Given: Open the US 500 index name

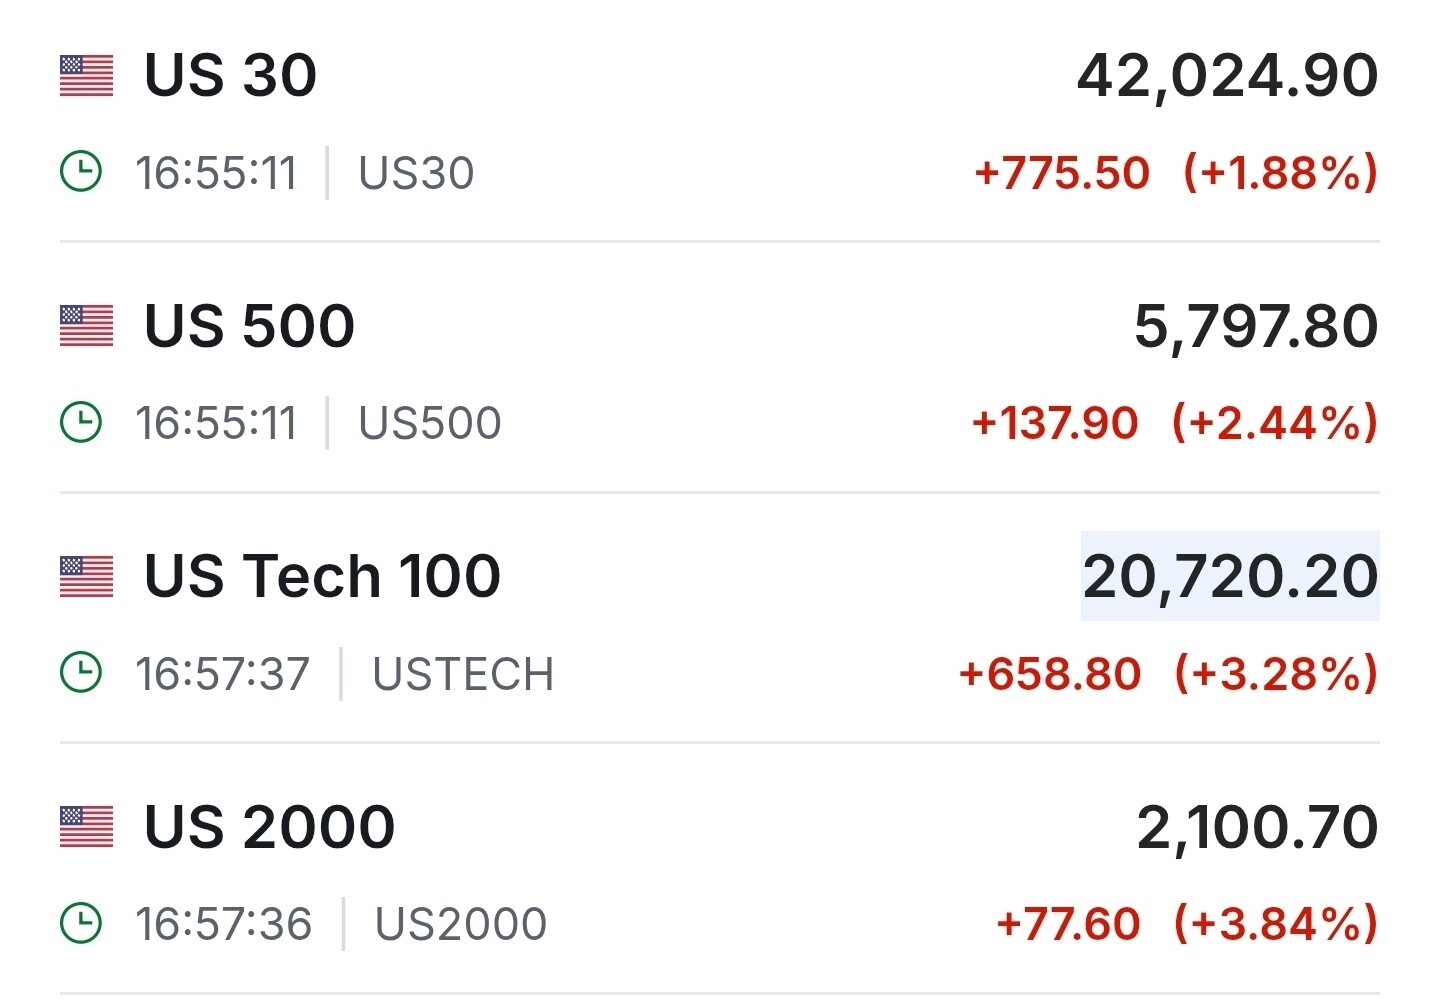Looking at the screenshot, I should pos(249,326).
